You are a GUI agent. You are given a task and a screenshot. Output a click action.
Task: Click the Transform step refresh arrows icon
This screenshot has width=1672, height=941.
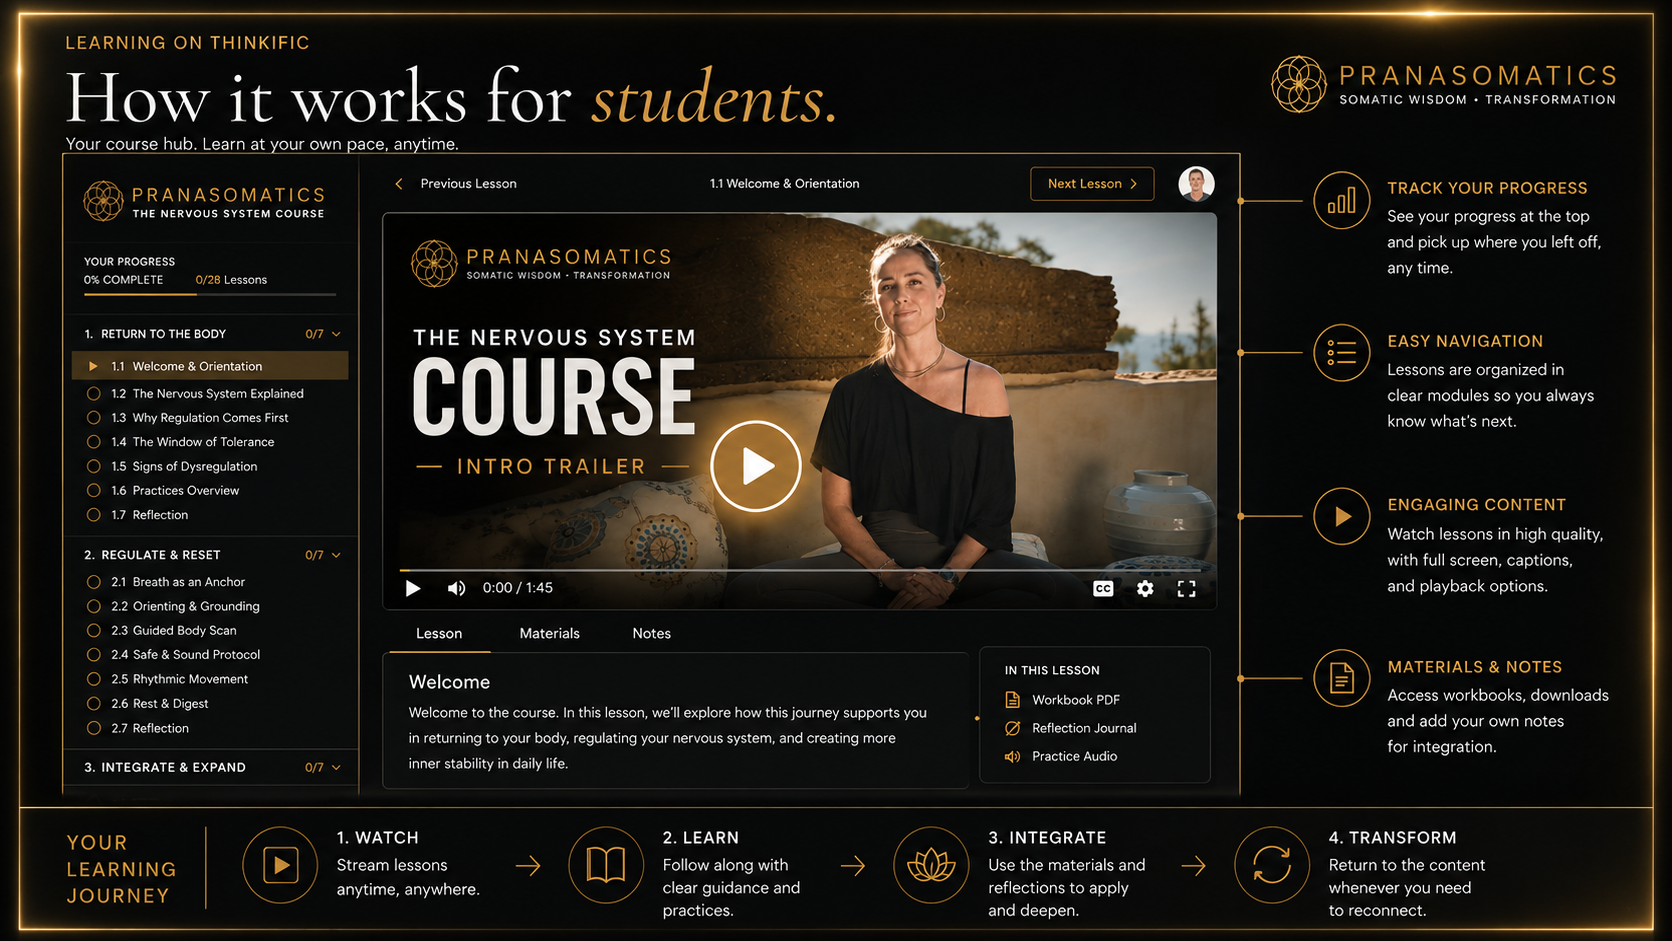click(x=1272, y=865)
